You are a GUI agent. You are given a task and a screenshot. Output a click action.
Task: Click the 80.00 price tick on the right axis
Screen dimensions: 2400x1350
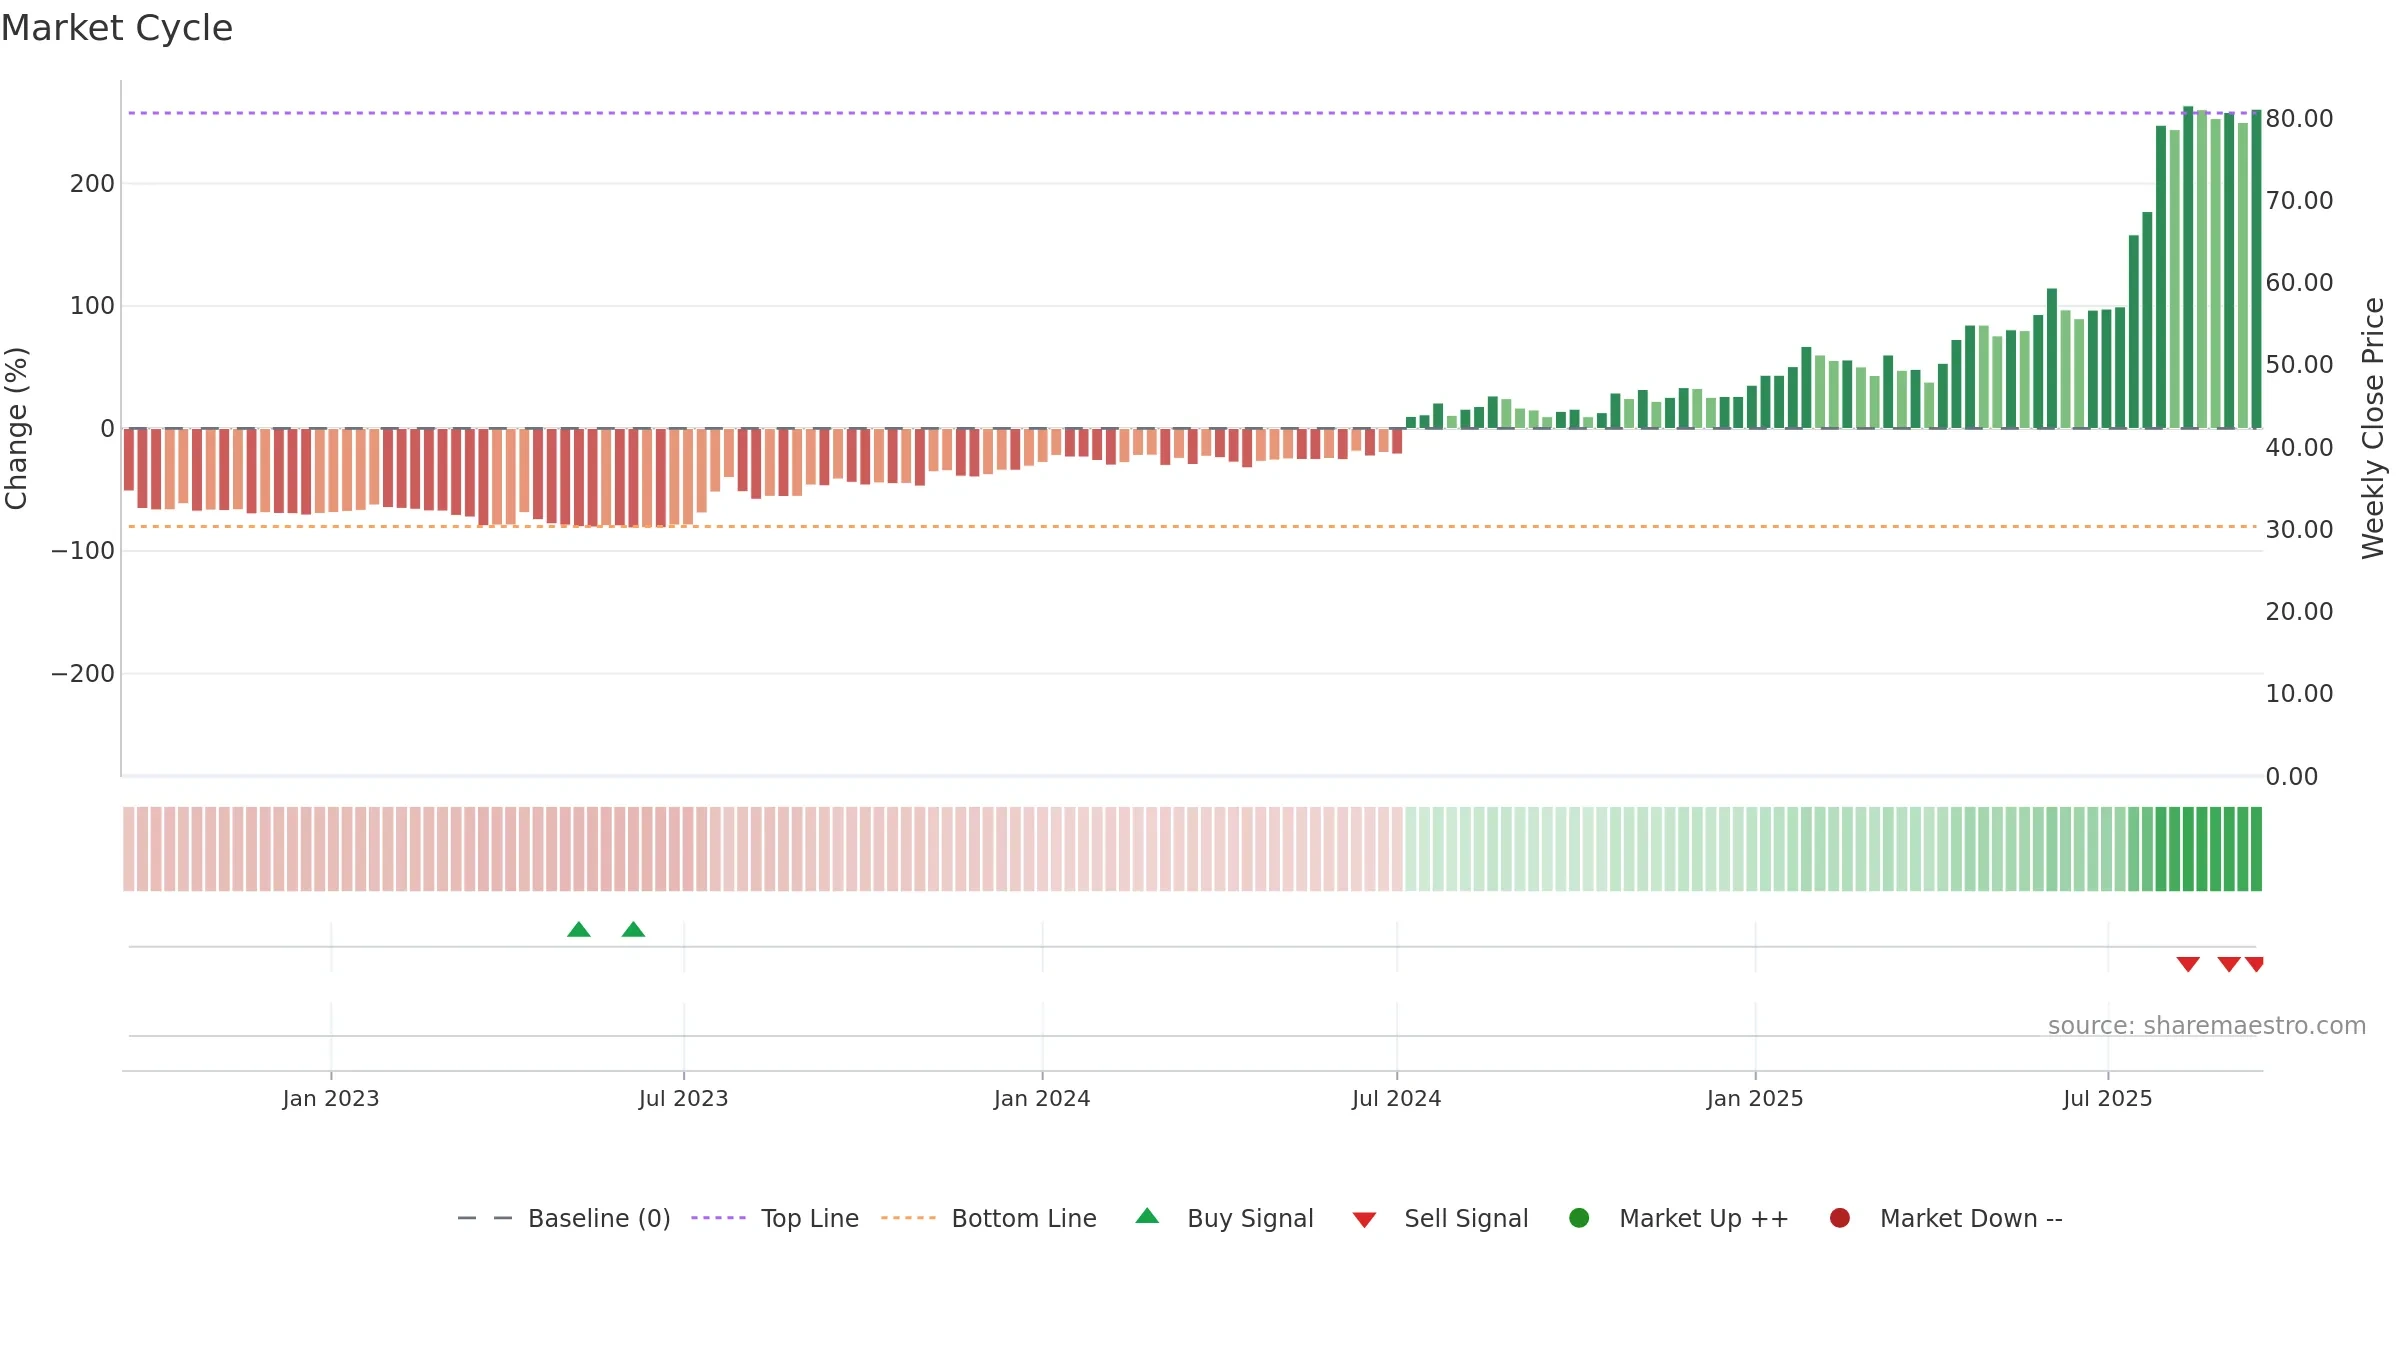(2299, 119)
